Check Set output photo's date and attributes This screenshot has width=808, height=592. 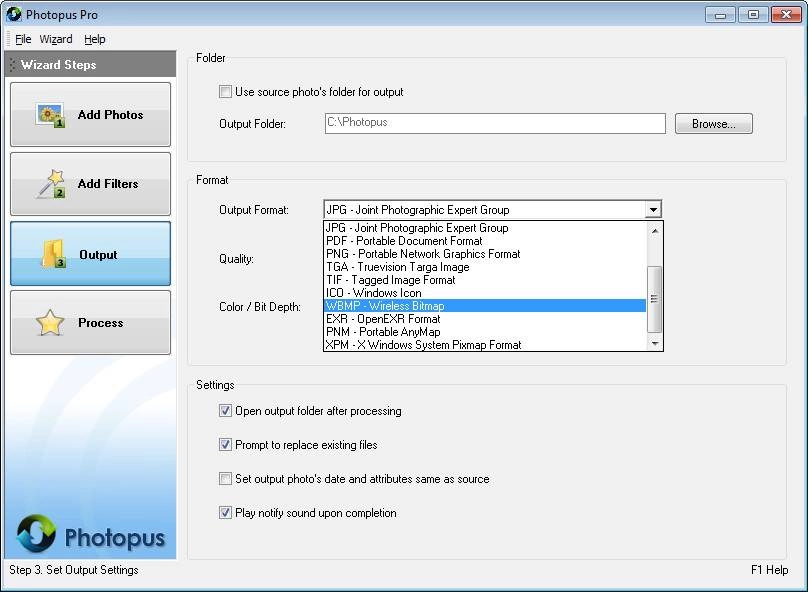point(225,479)
